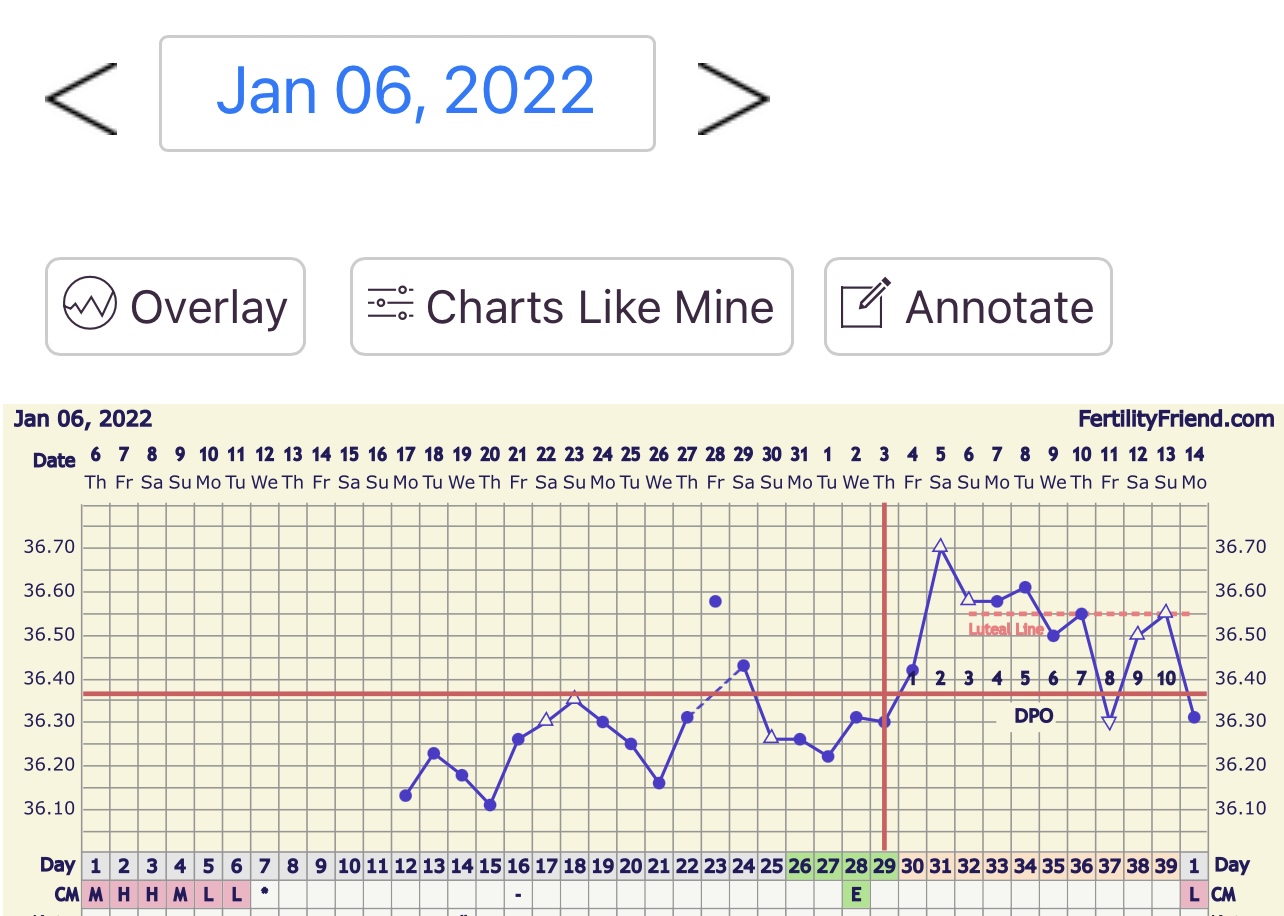The image size is (1284, 916).
Task: Select cycle day 28 in Day row
Action: pyautogui.click(x=856, y=865)
